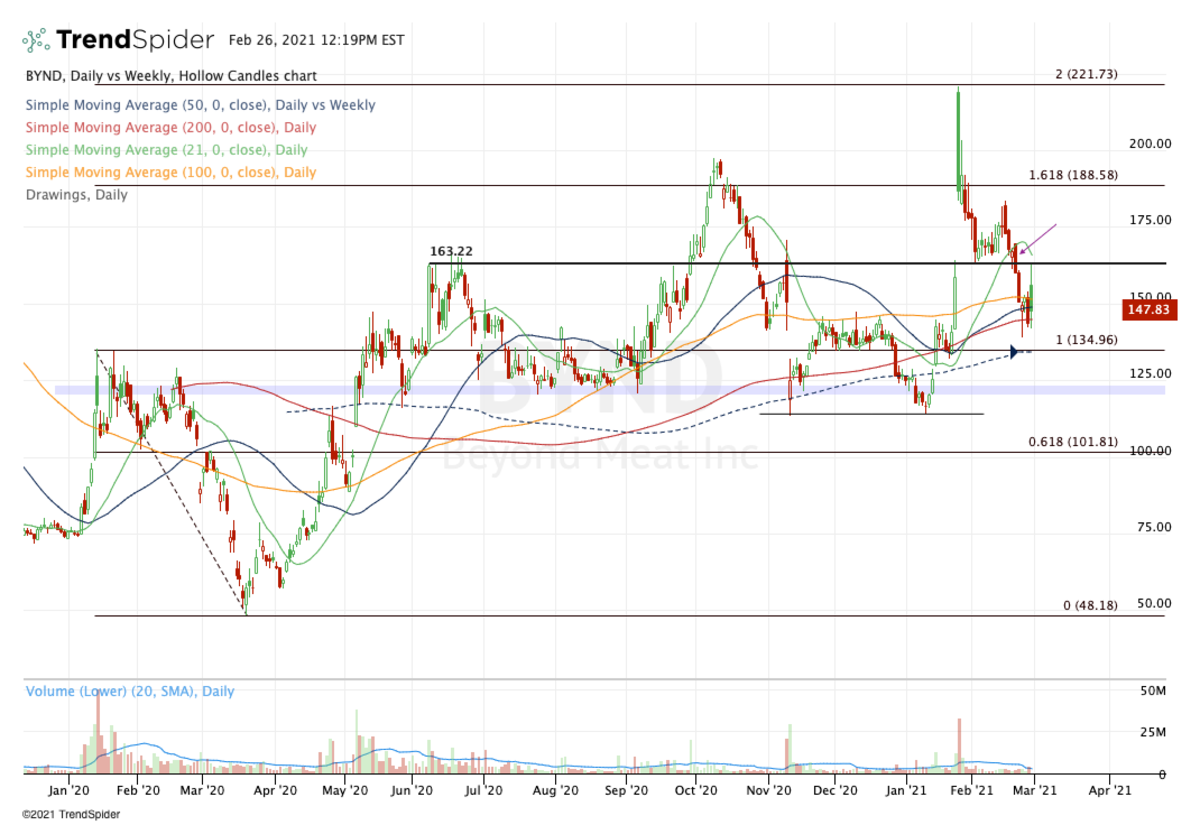The width and height of the screenshot is (1200, 825).
Task: Click the TrendSpider brand name text
Action: 135,40
